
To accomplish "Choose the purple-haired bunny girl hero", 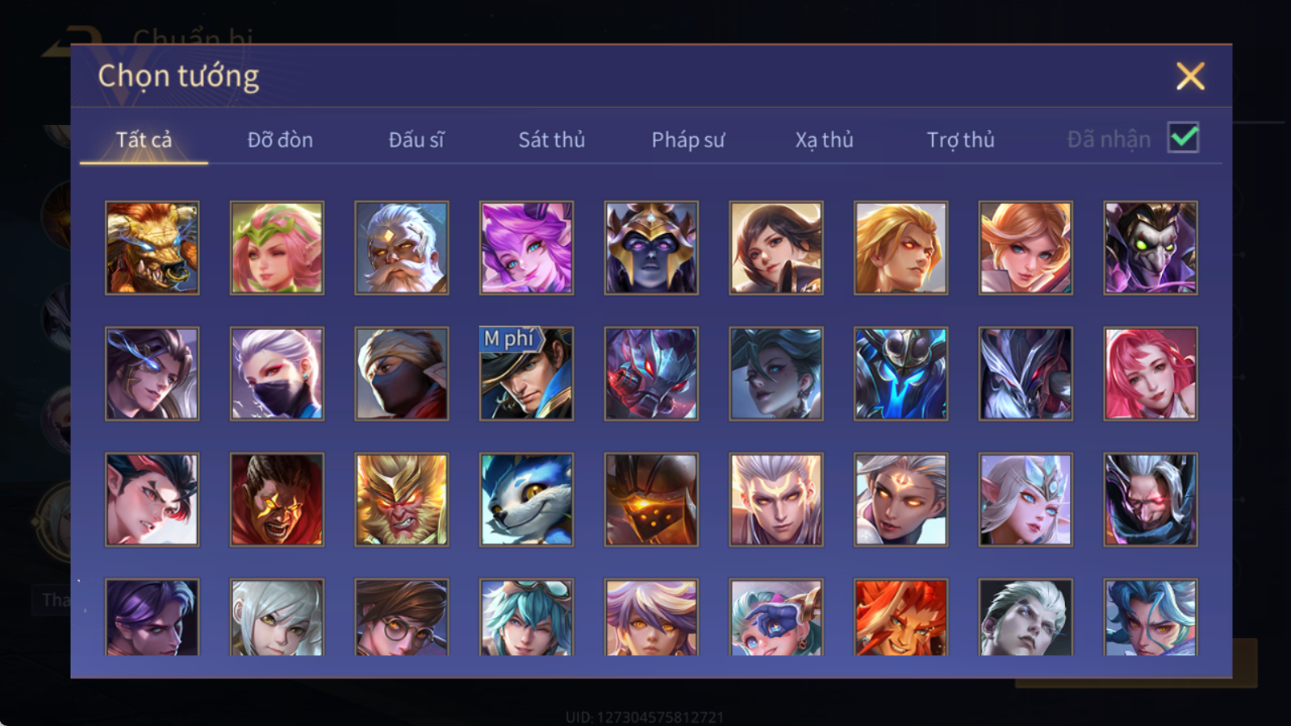I will [526, 248].
